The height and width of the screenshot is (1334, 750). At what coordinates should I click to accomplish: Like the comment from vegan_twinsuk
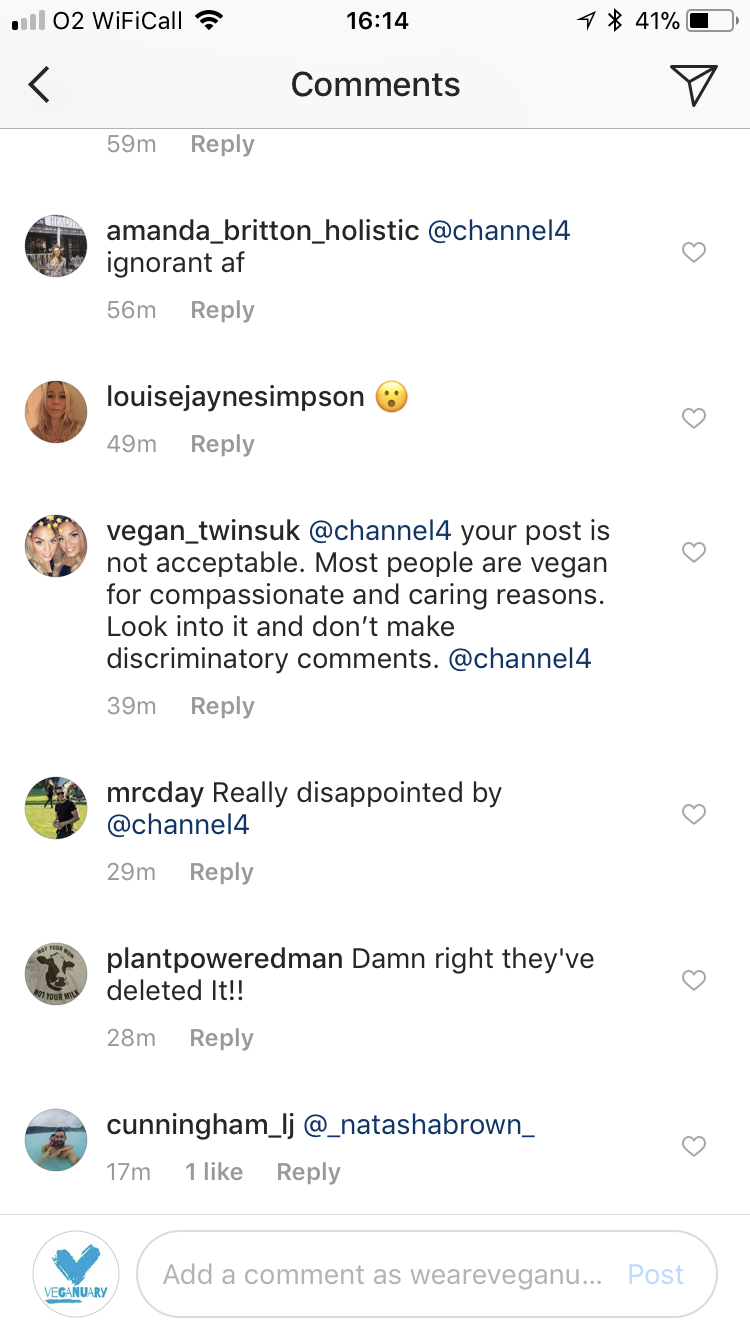tap(693, 551)
